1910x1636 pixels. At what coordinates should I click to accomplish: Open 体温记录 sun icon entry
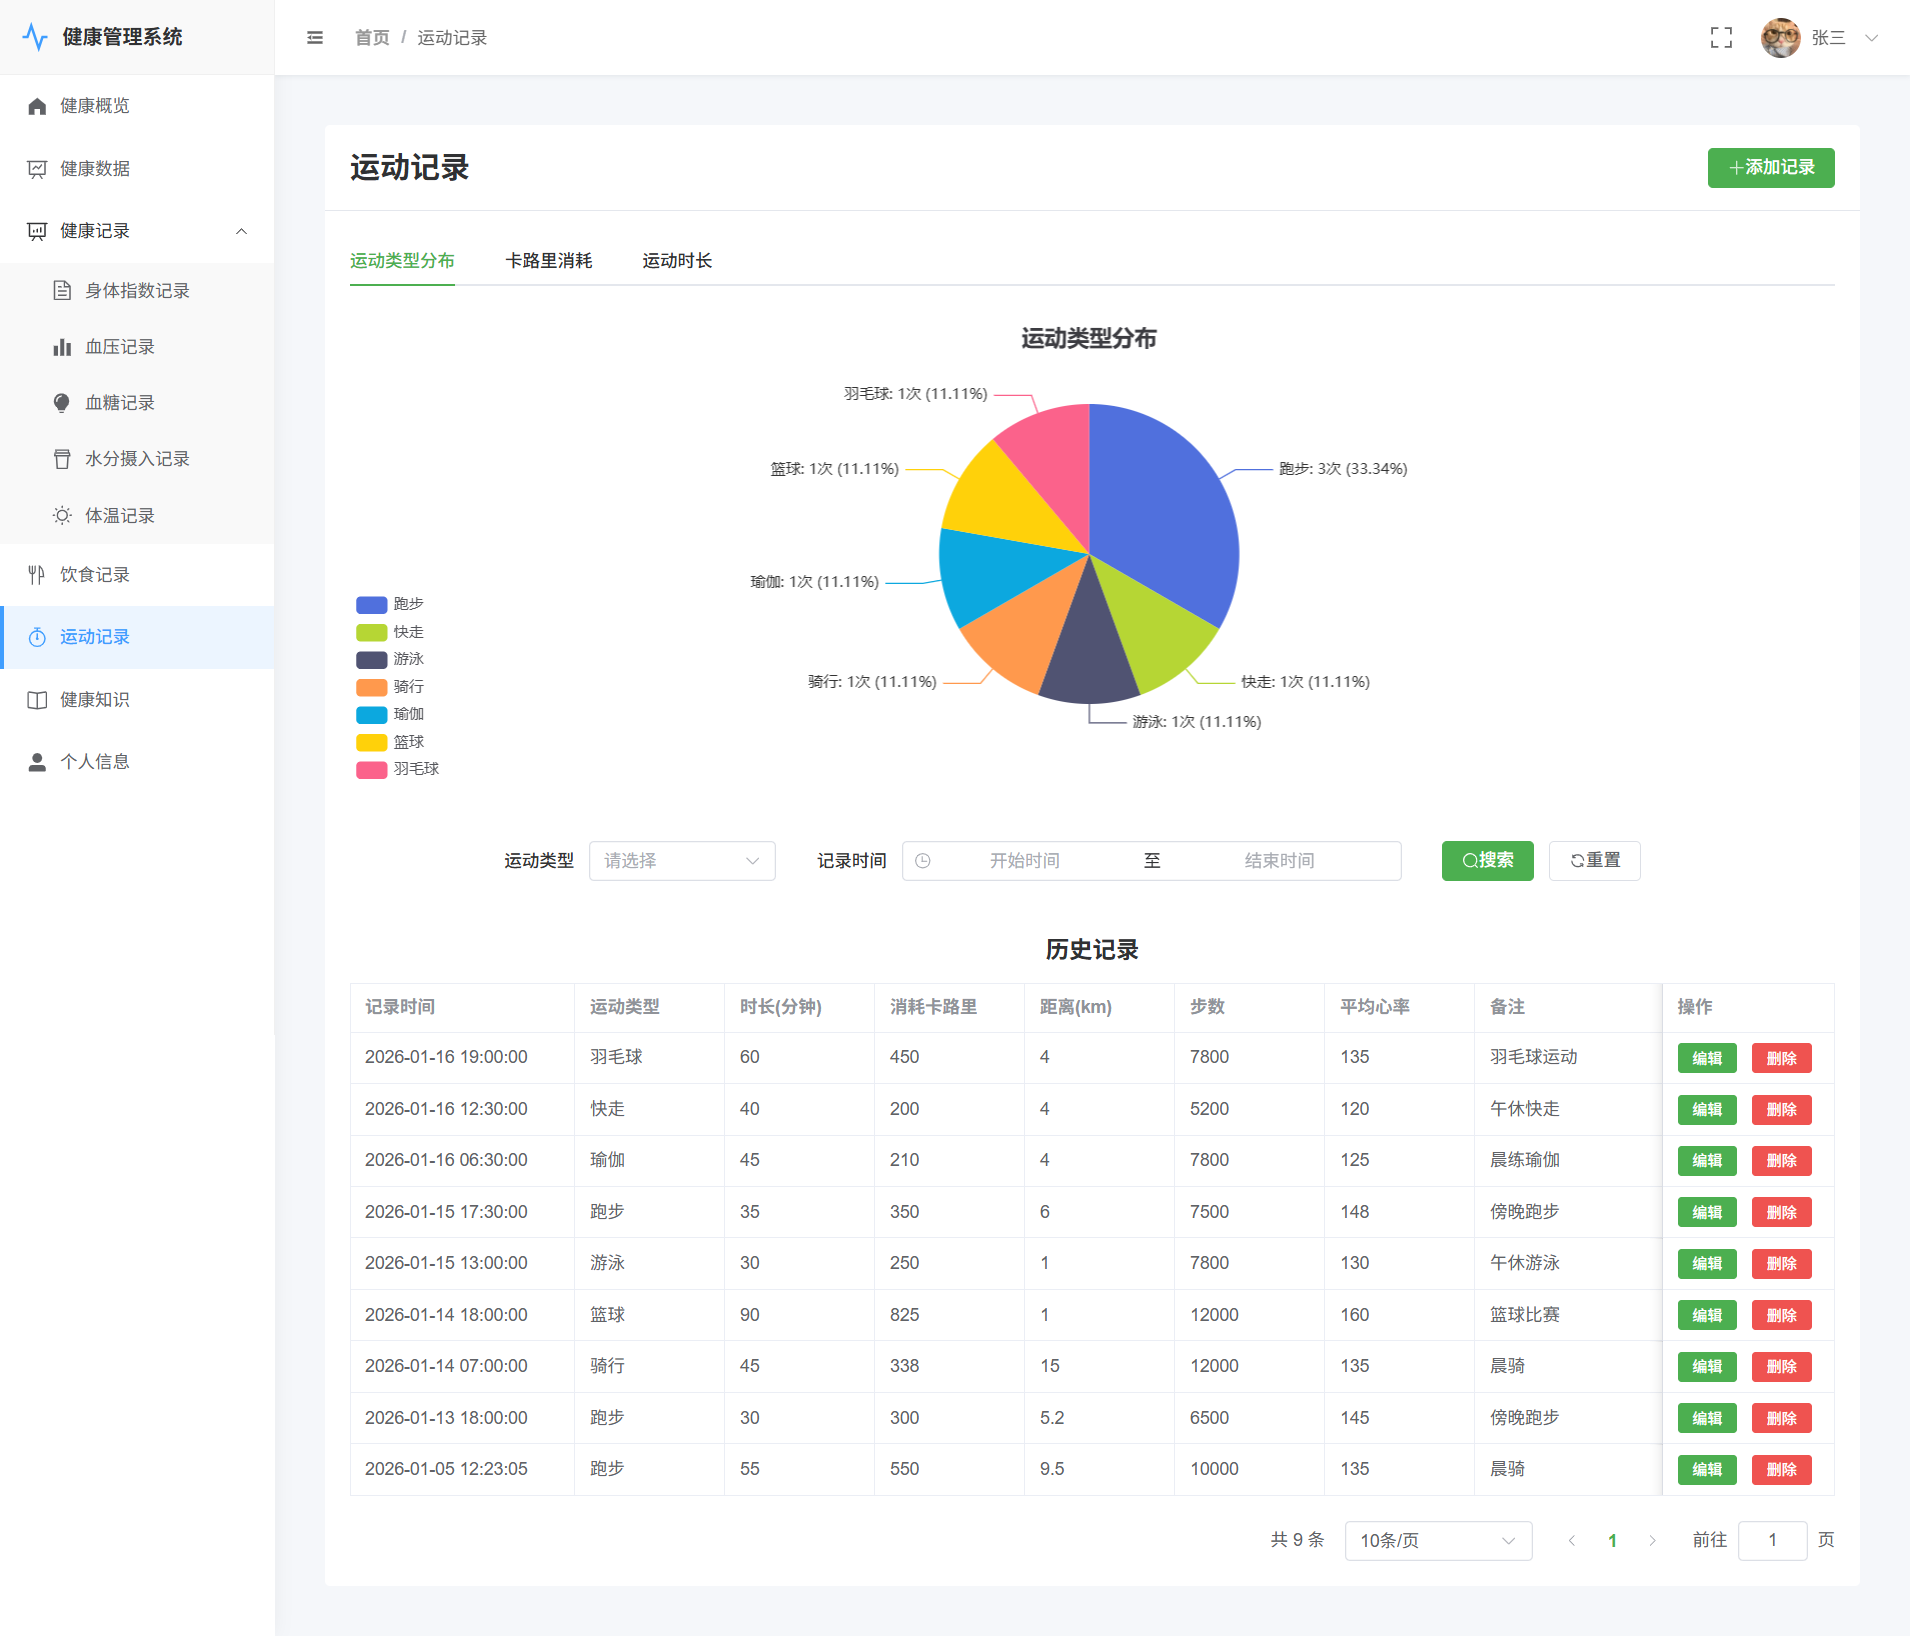coord(62,516)
